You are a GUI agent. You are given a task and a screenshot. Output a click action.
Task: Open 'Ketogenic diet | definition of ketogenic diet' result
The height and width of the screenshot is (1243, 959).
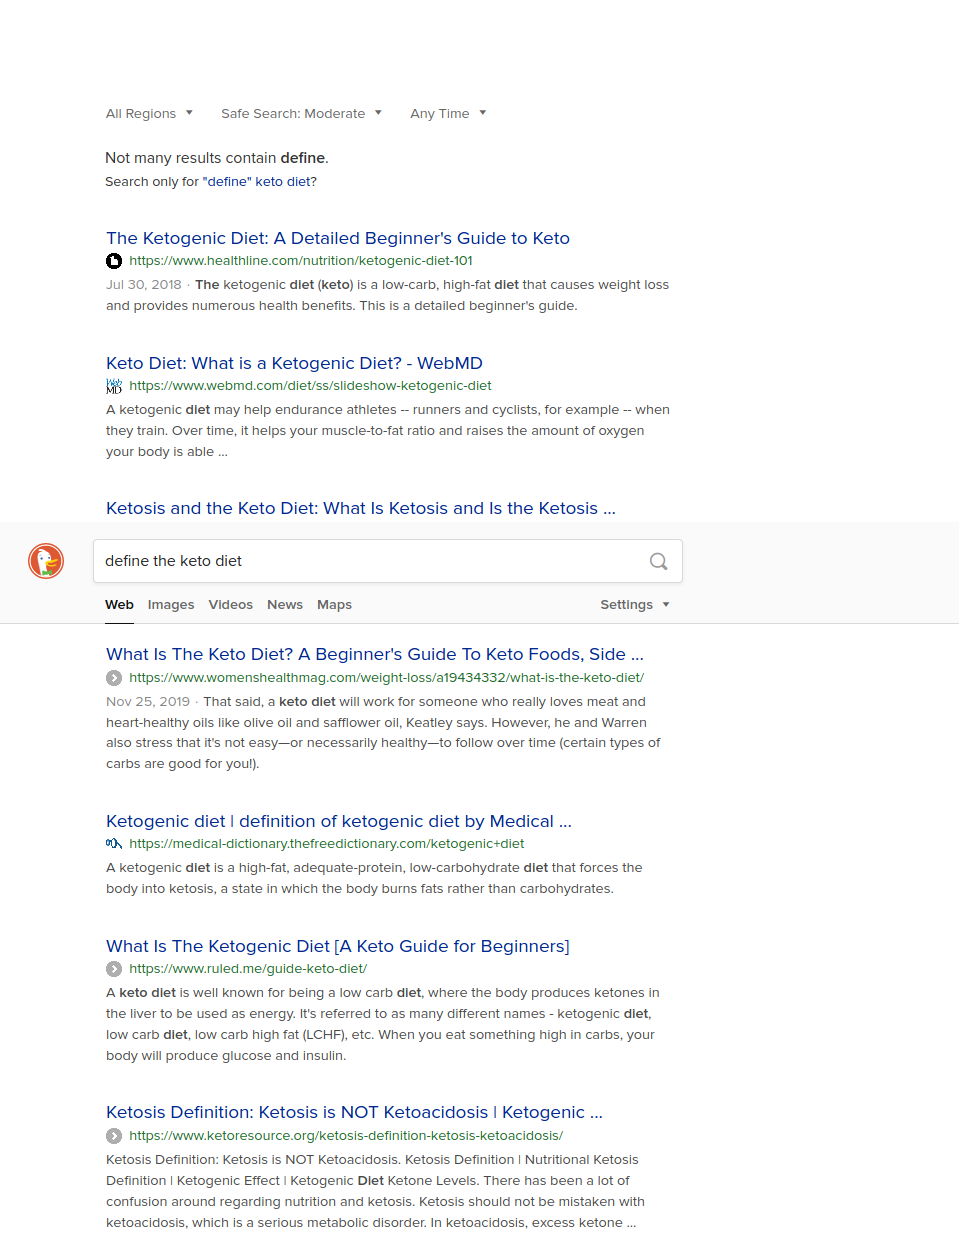pyautogui.click(x=339, y=821)
